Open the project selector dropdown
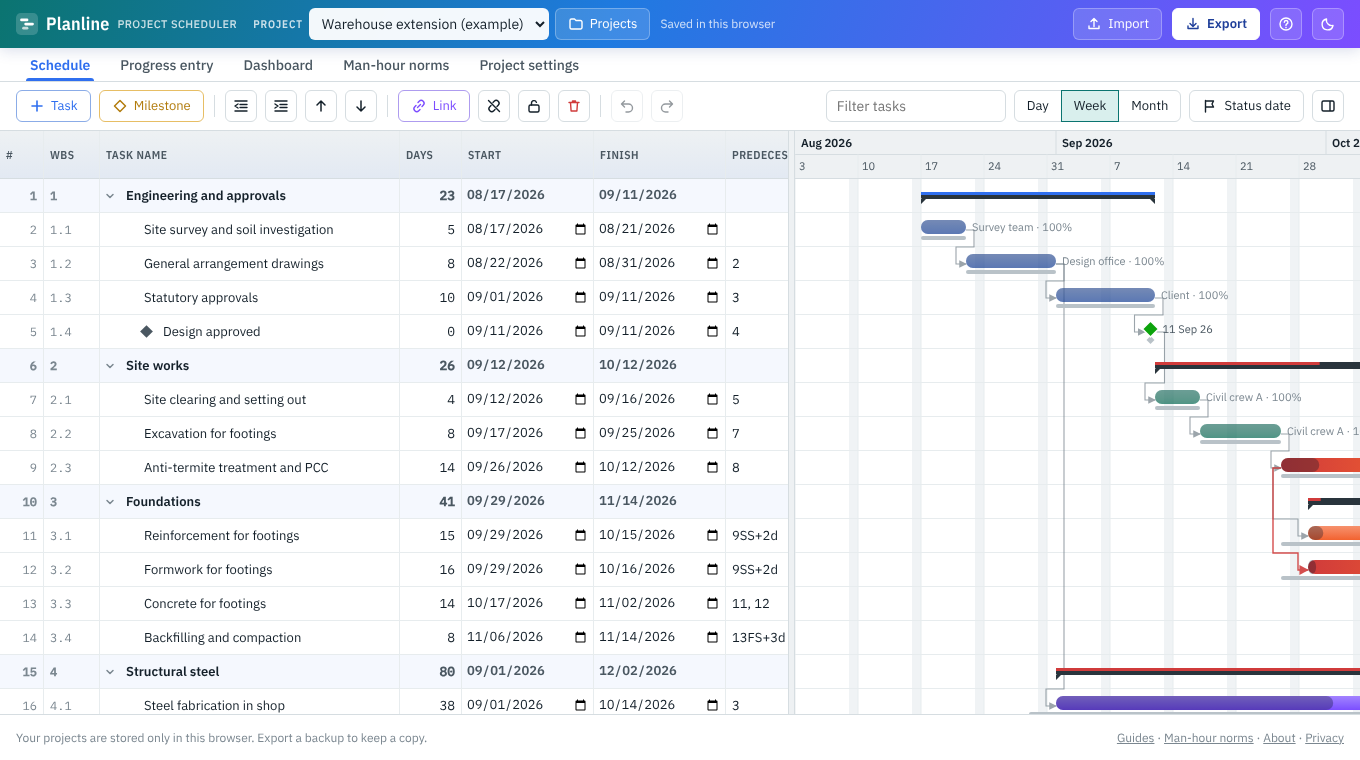This screenshot has width=1360, height=760. [429, 24]
